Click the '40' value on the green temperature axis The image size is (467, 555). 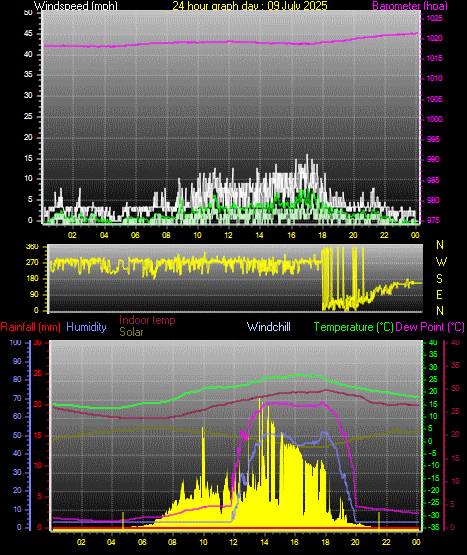(x=433, y=343)
